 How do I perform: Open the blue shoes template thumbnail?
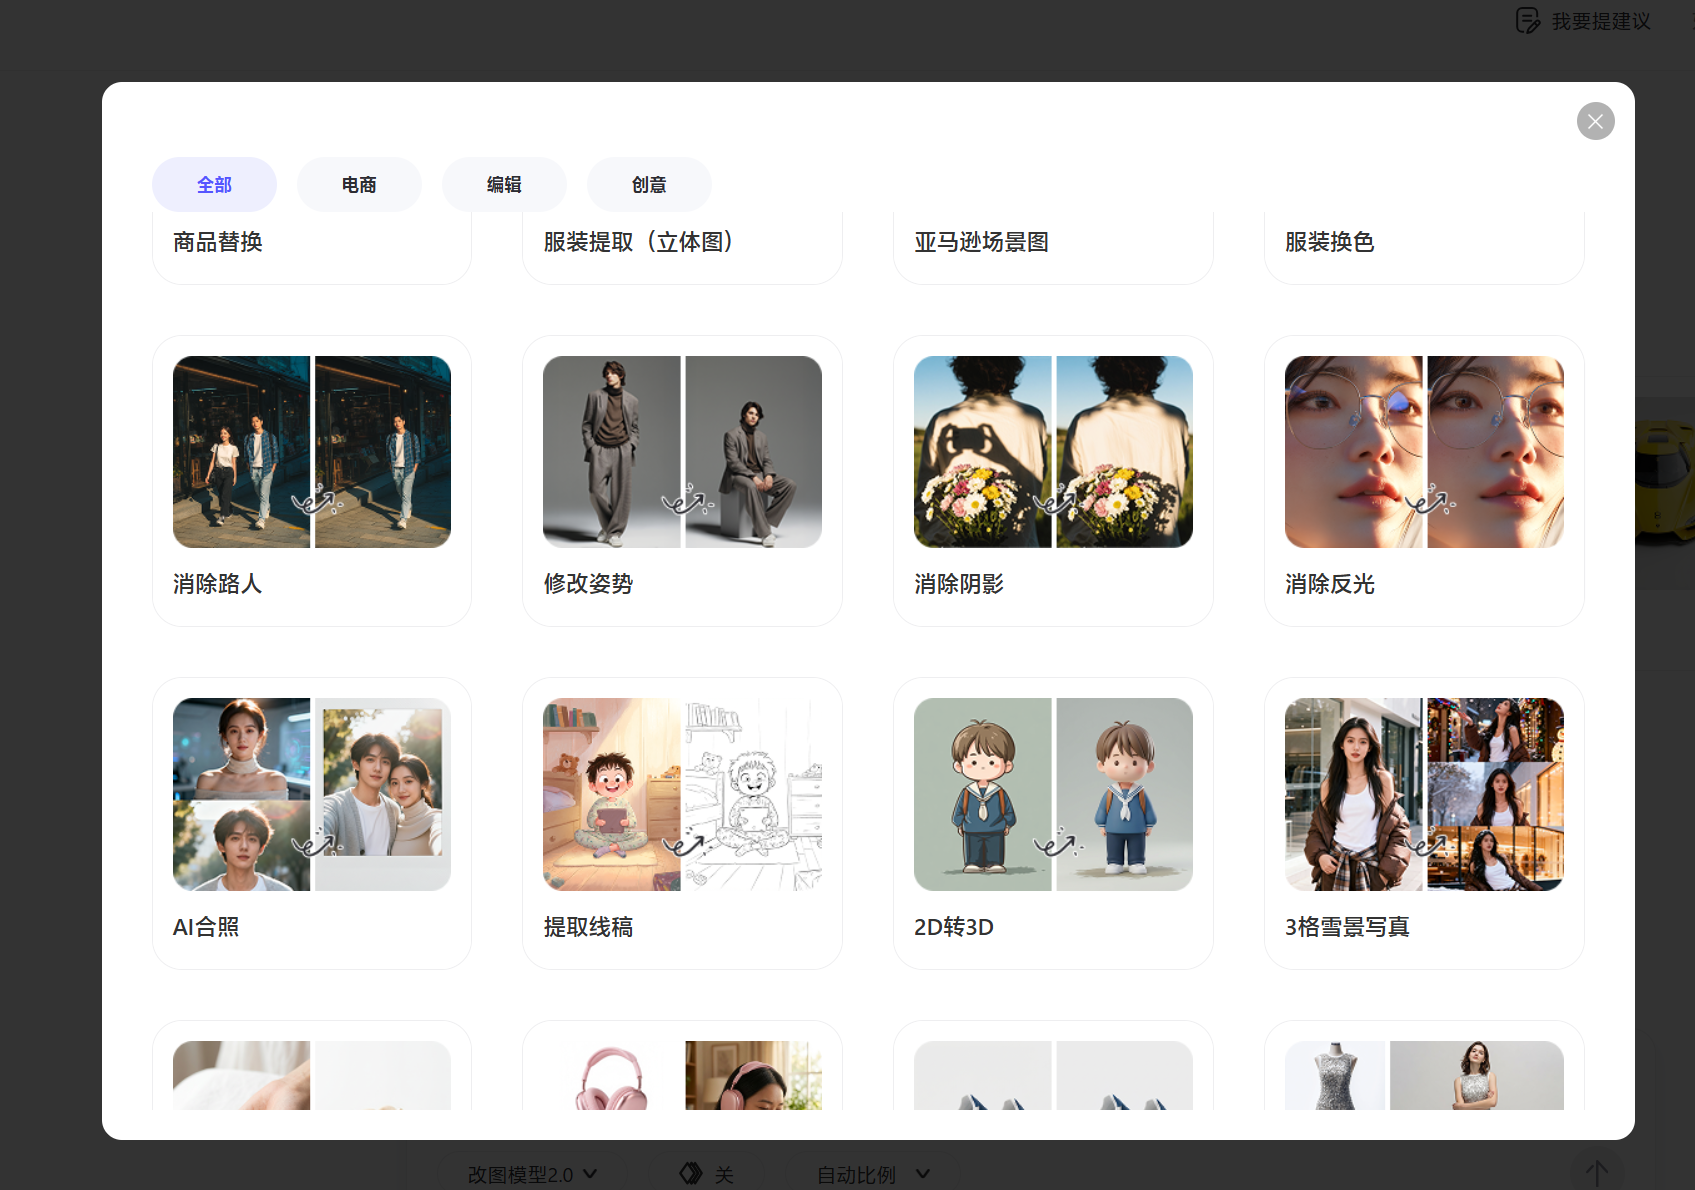tap(1053, 1075)
